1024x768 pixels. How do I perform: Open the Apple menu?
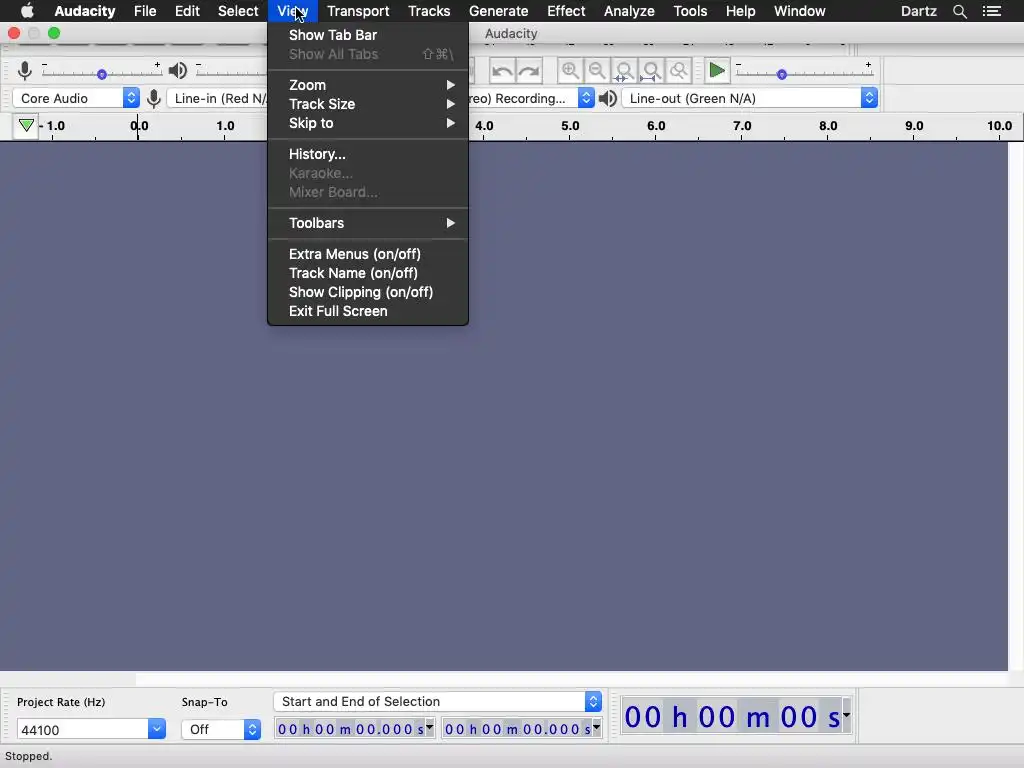pyautogui.click(x=27, y=11)
